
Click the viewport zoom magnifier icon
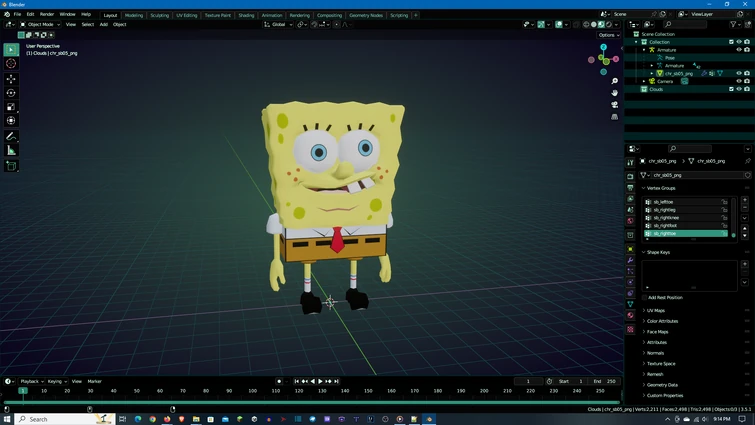pyautogui.click(x=614, y=81)
